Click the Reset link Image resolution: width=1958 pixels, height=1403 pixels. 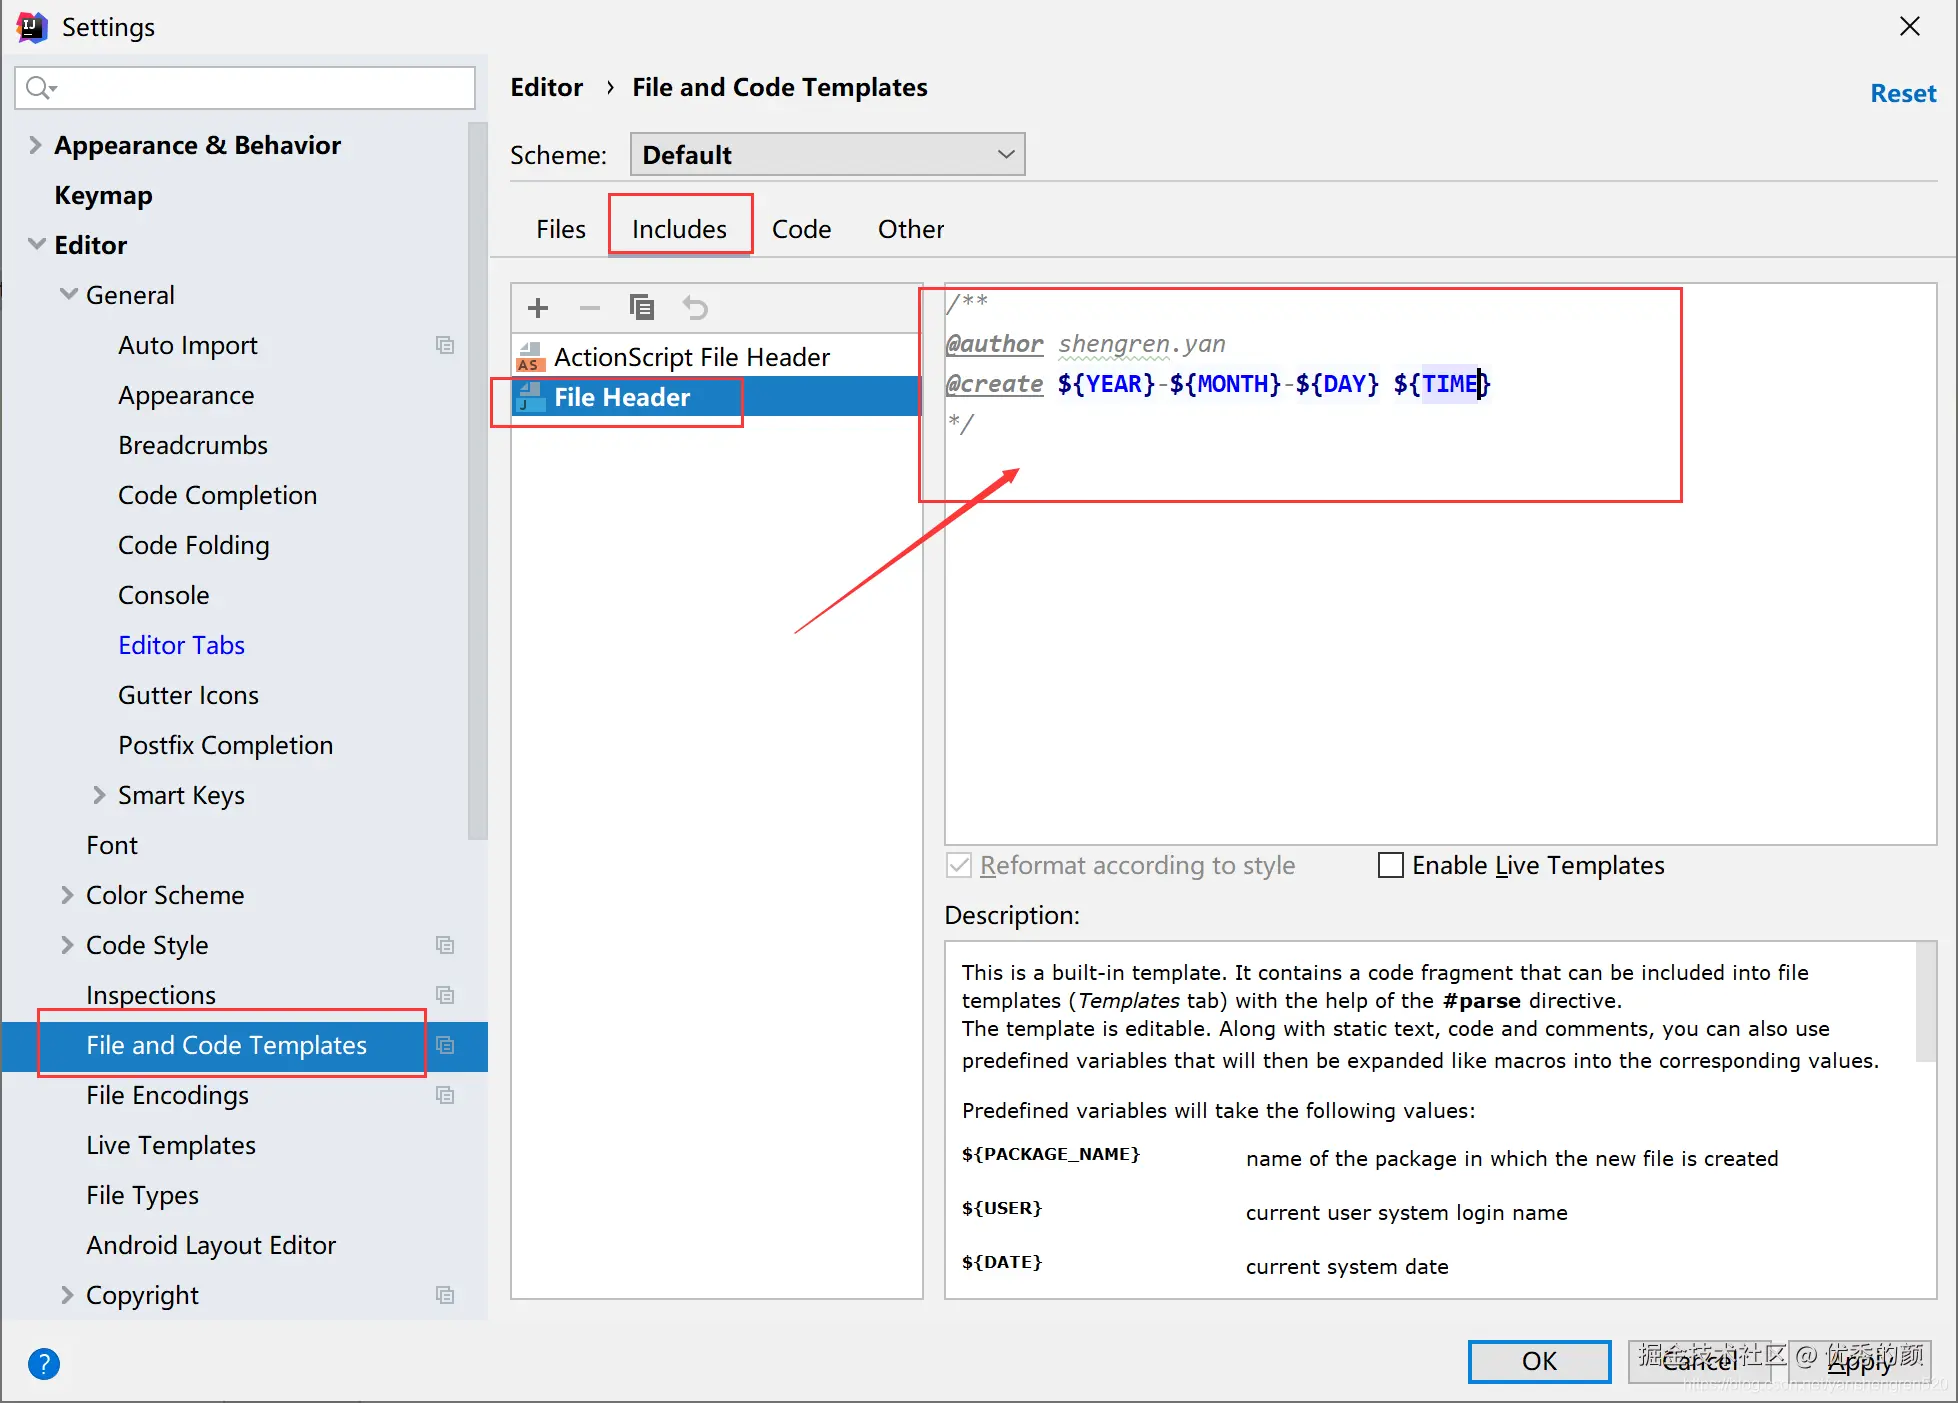pyautogui.click(x=1902, y=93)
